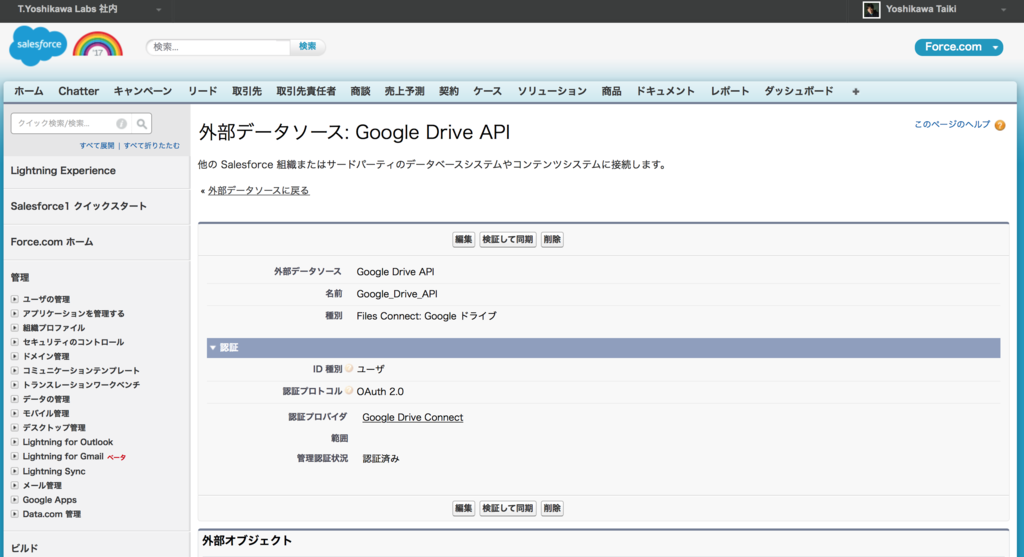Expand the デスクトップ管理 node

point(14,428)
